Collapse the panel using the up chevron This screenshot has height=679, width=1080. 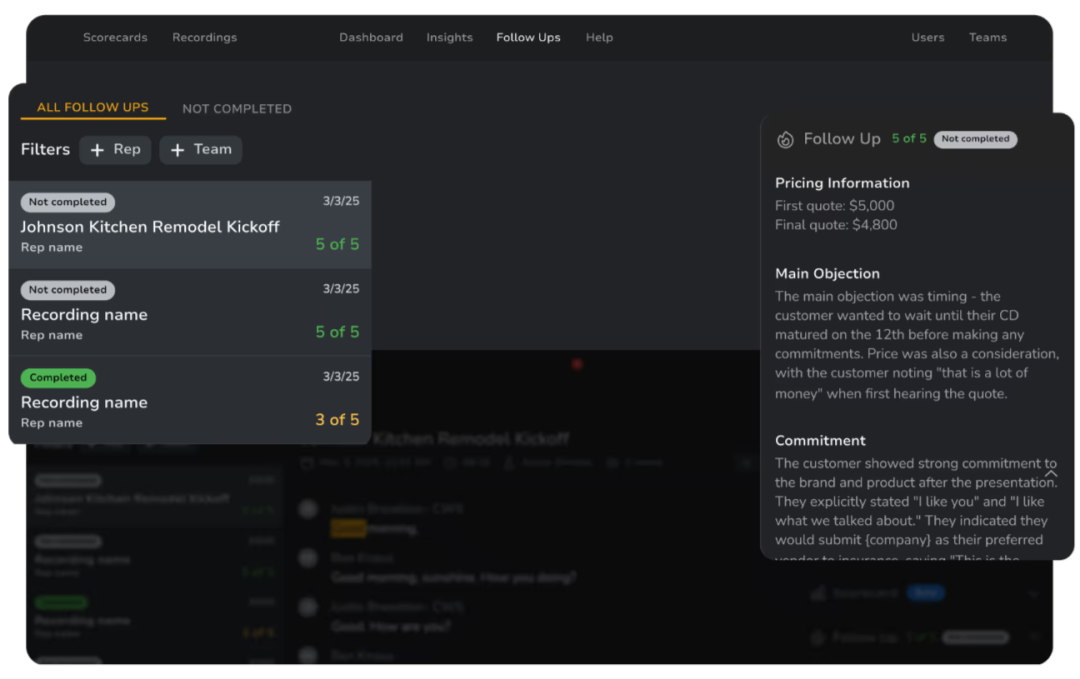1050,474
